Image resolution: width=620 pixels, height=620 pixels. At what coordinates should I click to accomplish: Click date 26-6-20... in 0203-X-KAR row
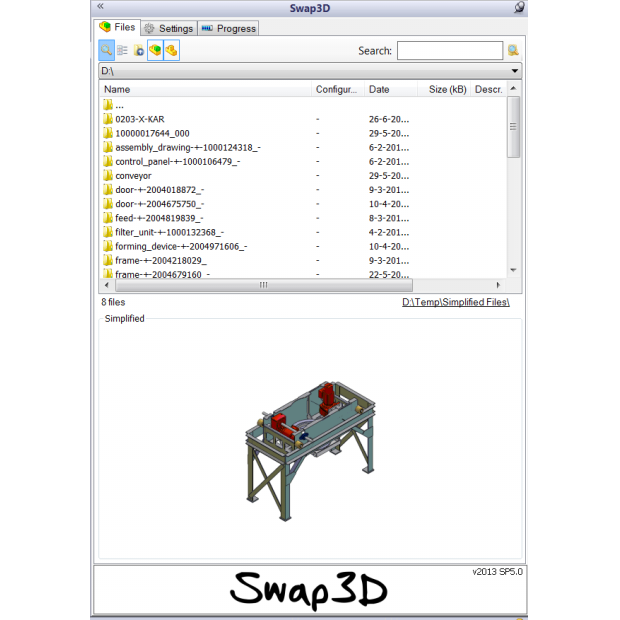click(389, 119)
